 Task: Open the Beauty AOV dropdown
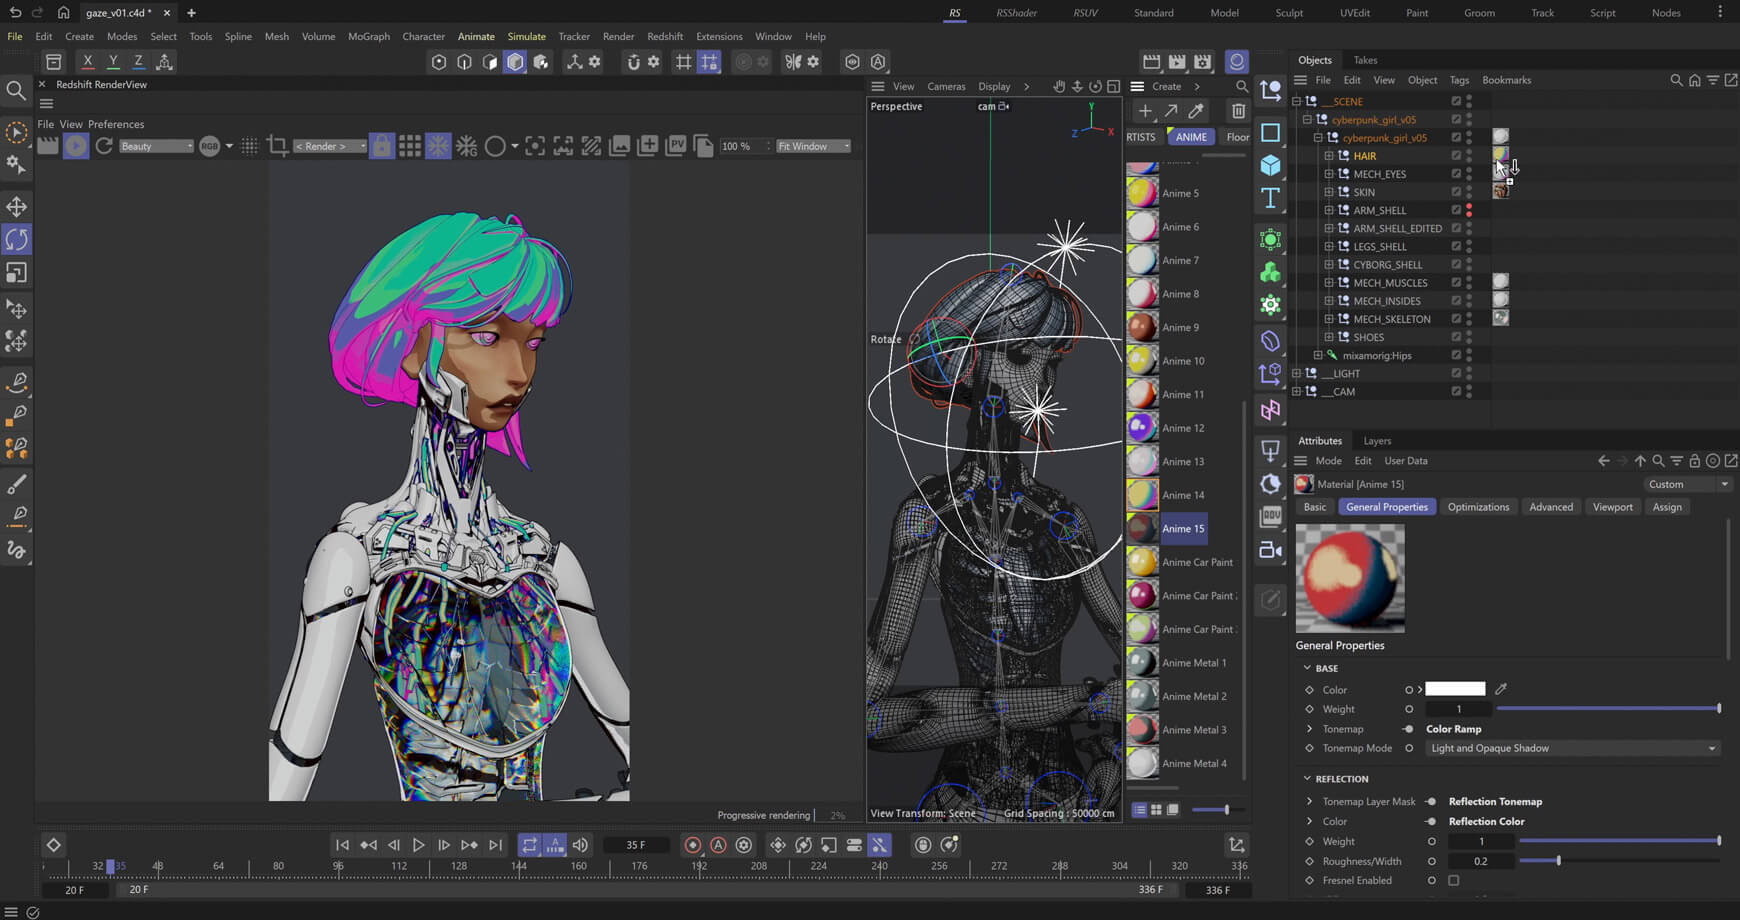click(156, 146)
